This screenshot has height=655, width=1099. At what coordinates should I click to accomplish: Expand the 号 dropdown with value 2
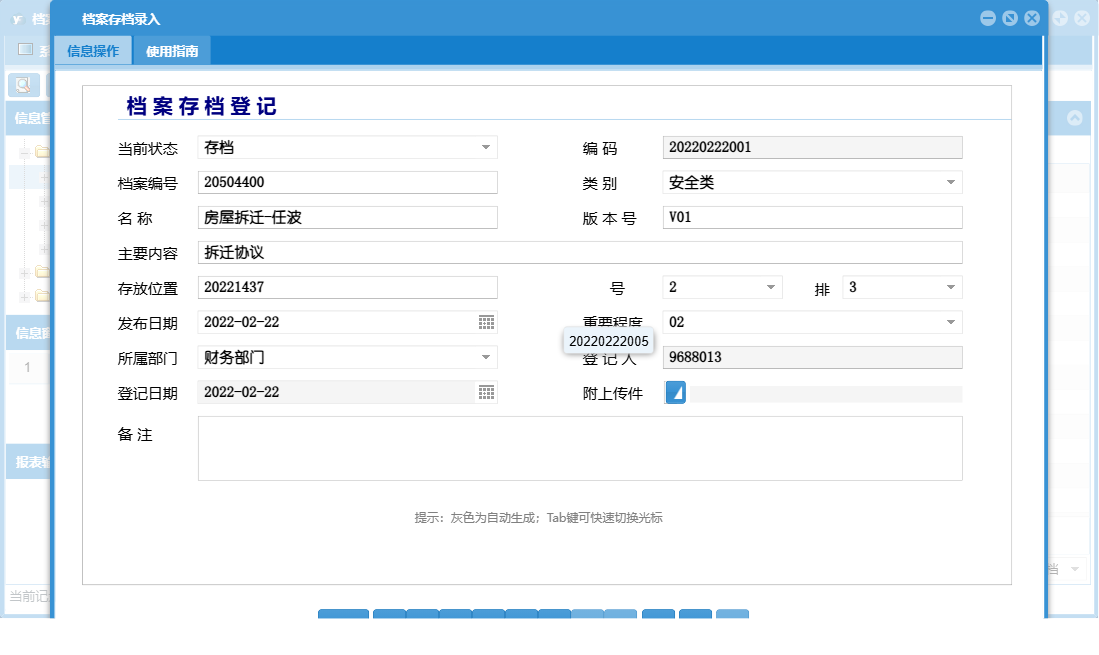pyautogui.click(x=772, y=287)
